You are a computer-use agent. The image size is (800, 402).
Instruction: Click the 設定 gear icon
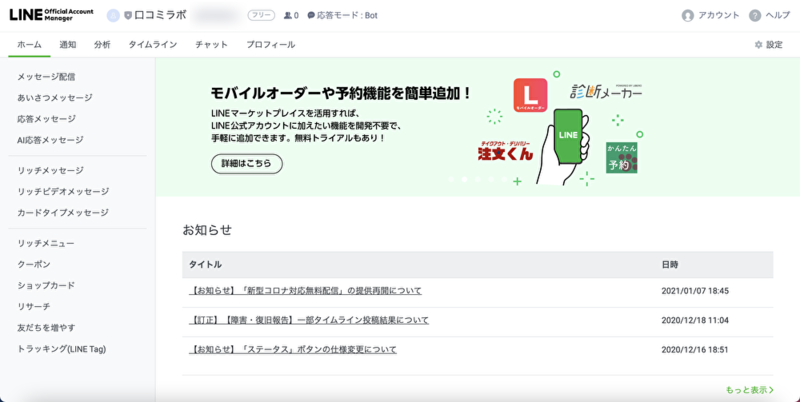click(x=759, y=45)
